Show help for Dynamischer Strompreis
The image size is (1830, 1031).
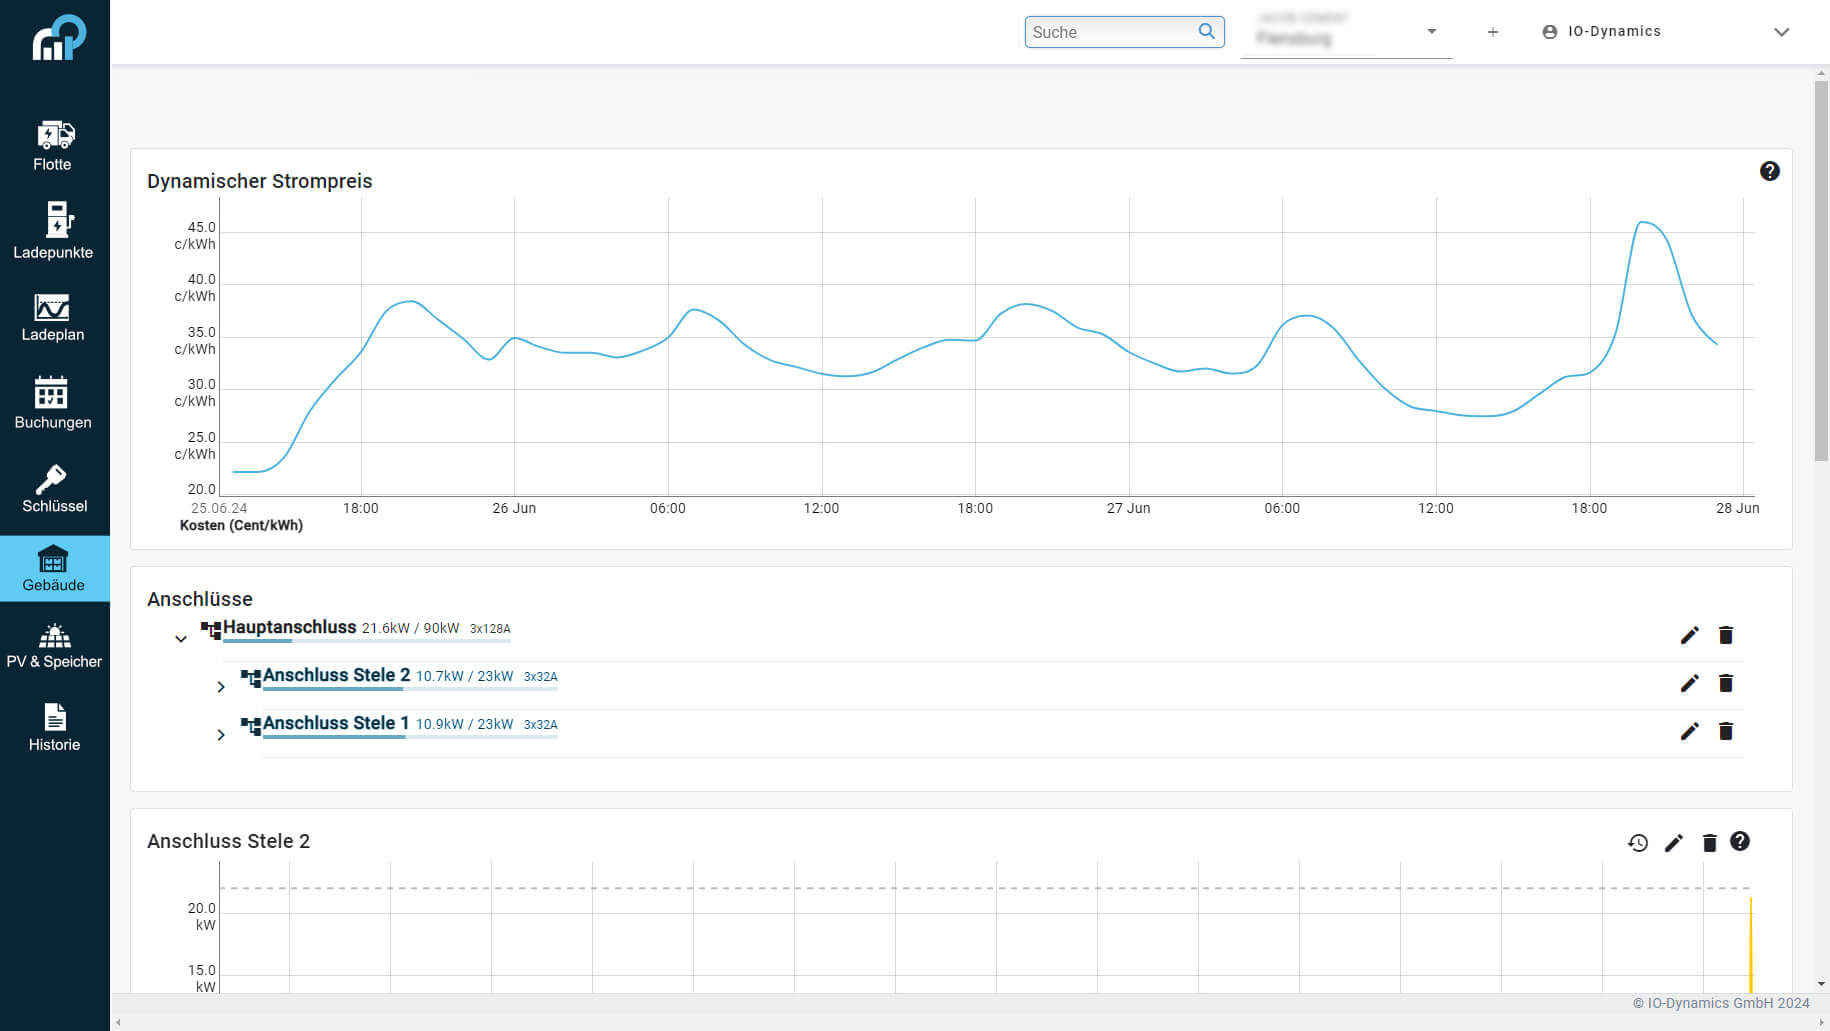coord(1769,171)
